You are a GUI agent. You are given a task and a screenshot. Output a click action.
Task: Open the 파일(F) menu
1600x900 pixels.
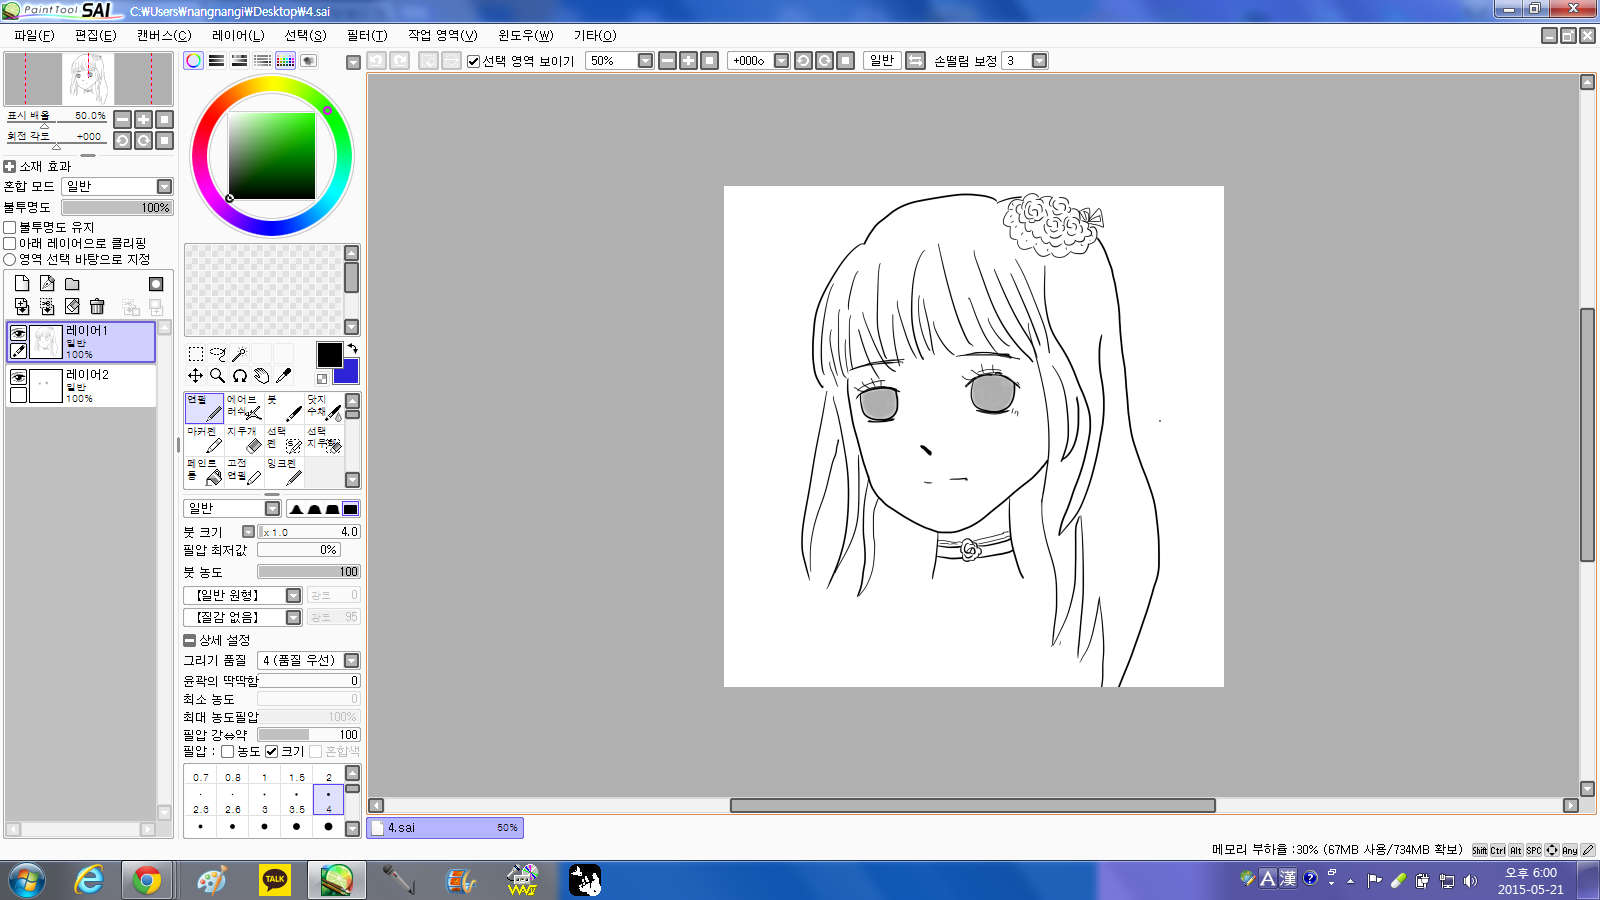click(34, 35)
